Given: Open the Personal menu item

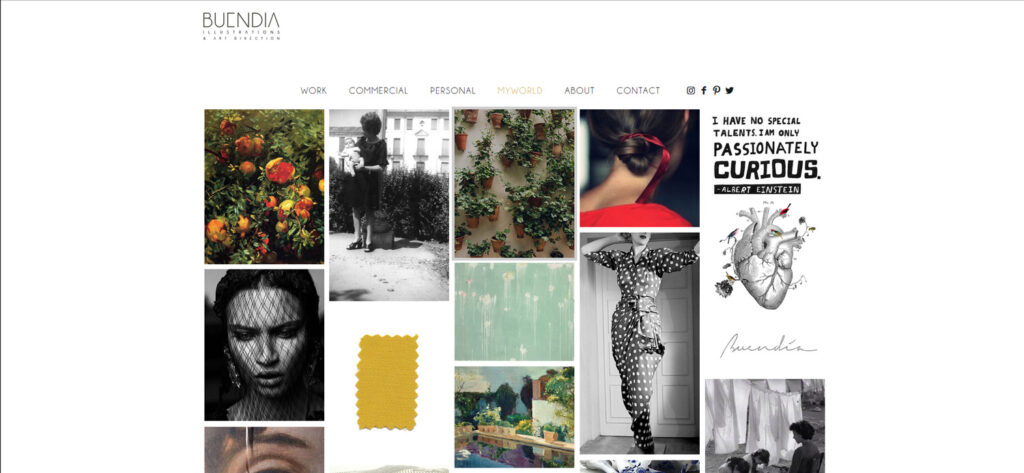Looking at the screenshot, I should pos(453,91).
